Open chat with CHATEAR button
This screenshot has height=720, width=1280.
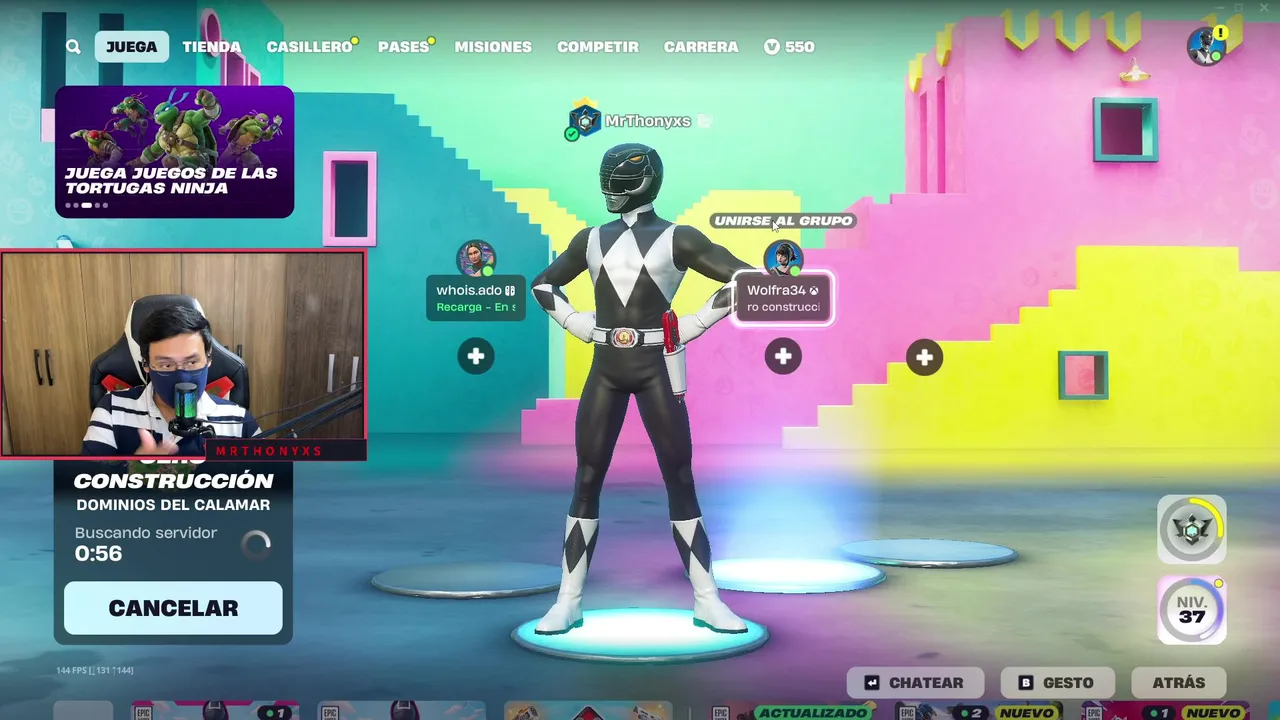click(x=916, y=683)
